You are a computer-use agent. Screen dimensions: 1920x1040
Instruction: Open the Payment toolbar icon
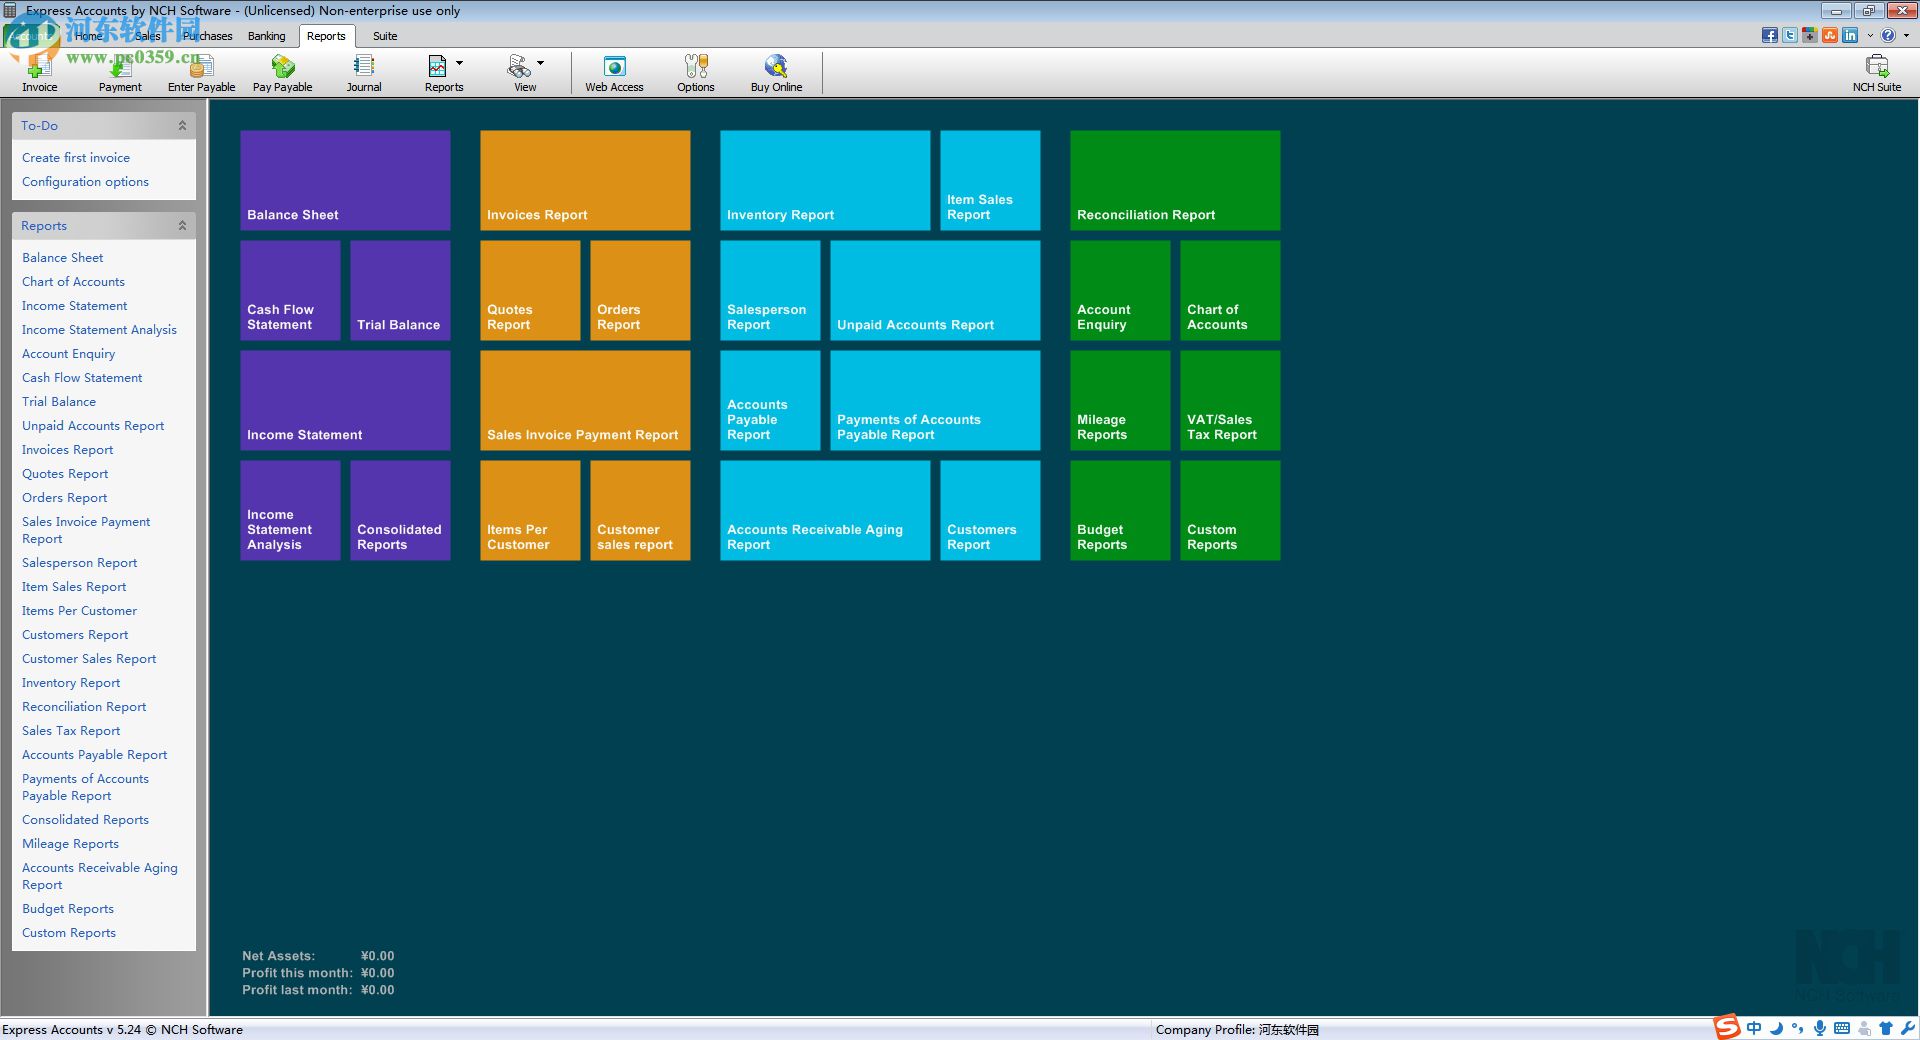click(120, 73)
